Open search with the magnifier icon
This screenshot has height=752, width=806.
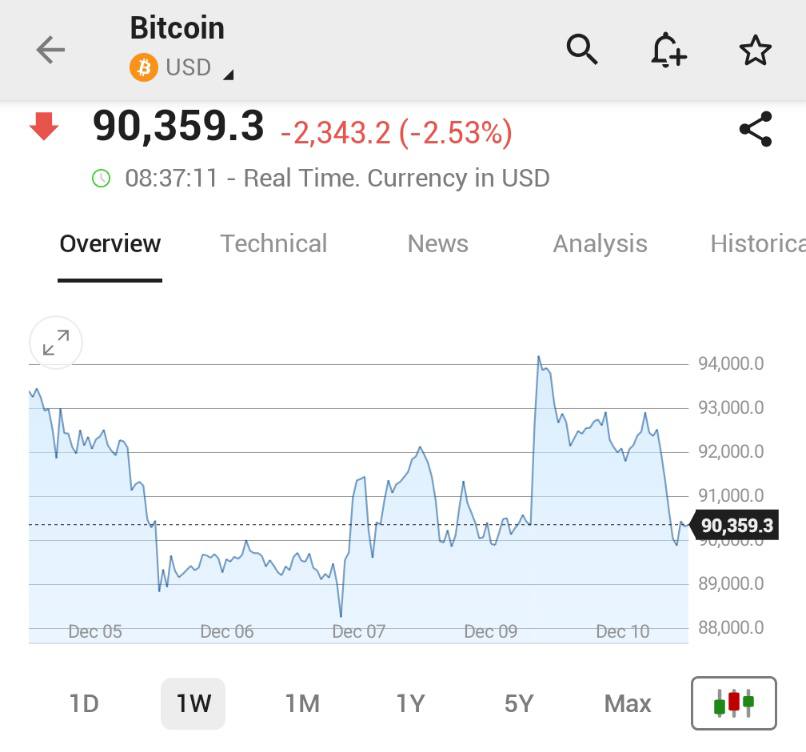tap(582, 49)
